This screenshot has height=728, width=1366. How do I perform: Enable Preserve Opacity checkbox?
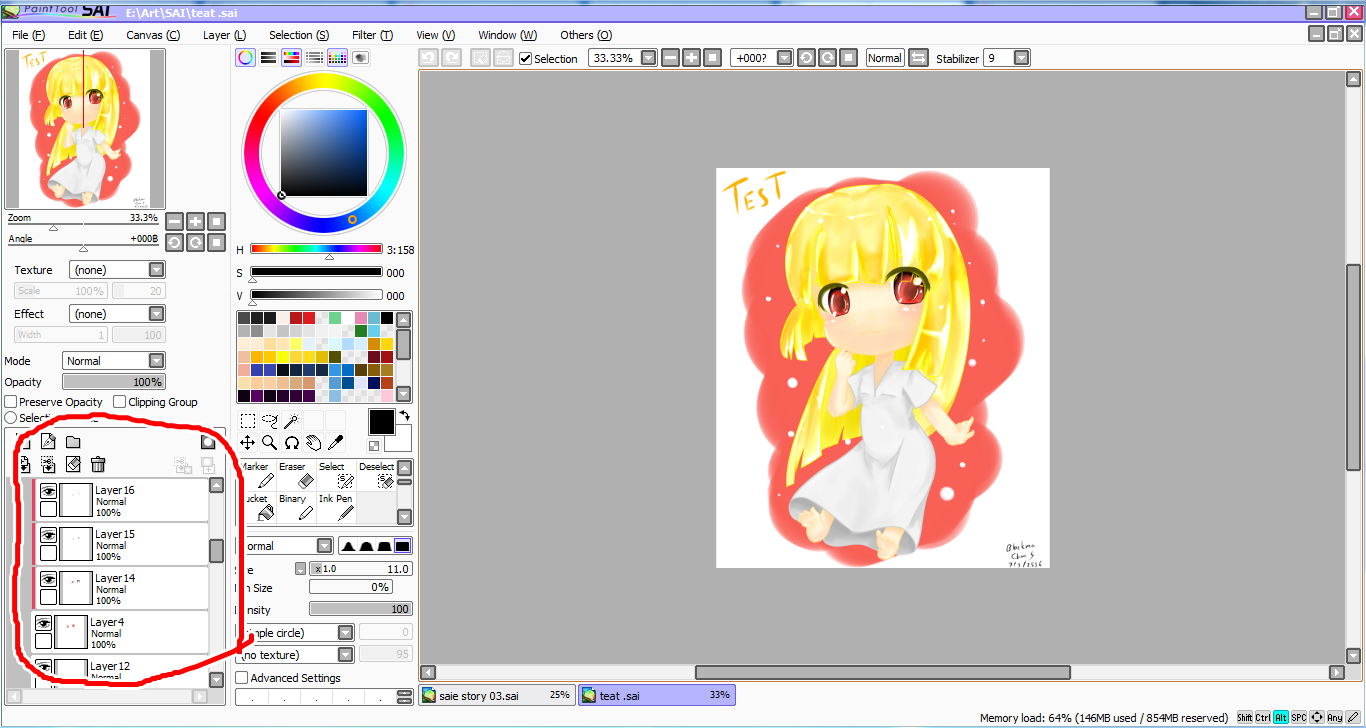[x=11, y=402]
